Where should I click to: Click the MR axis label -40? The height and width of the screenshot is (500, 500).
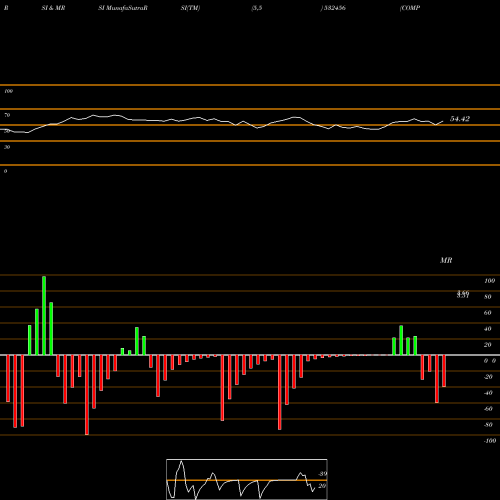(x=488, y=393)
